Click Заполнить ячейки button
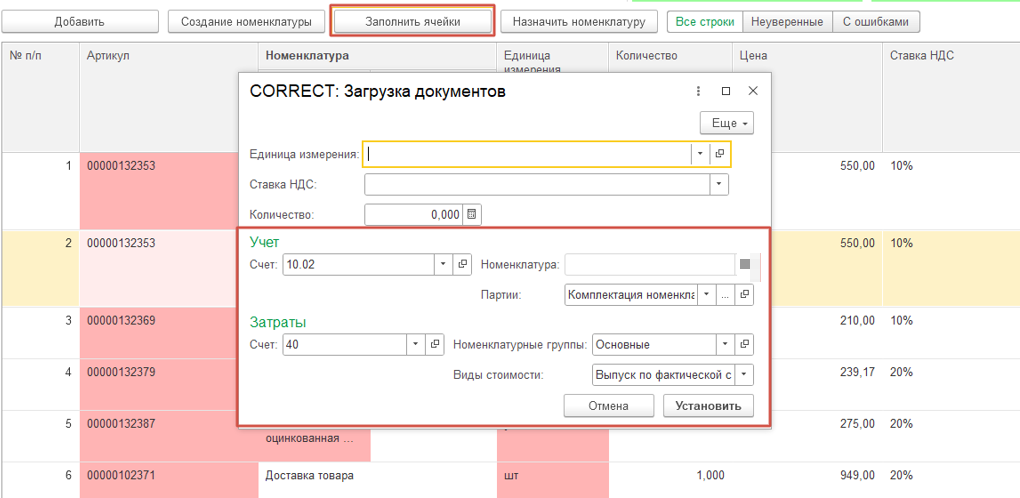 pos(412,21)
